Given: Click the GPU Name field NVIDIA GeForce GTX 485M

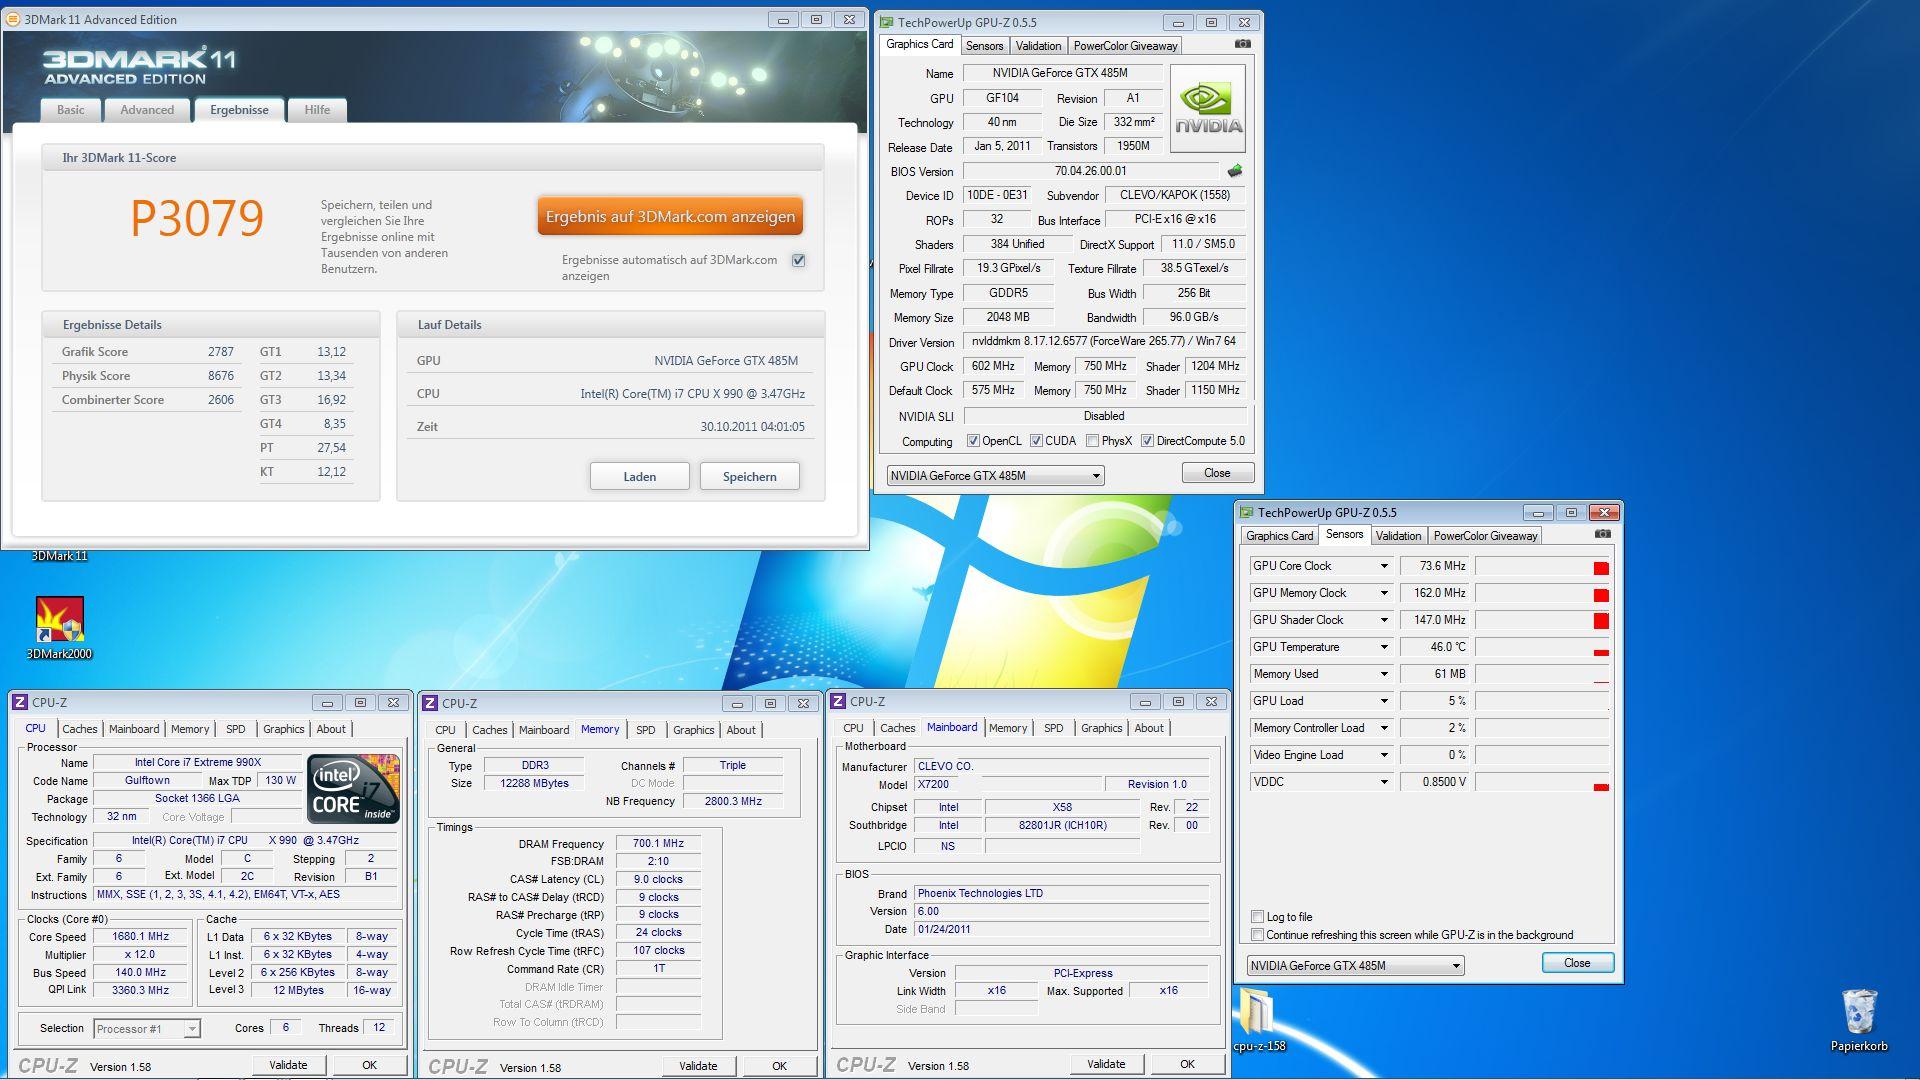Looking at the screenshot, I should coord(1062,73).
